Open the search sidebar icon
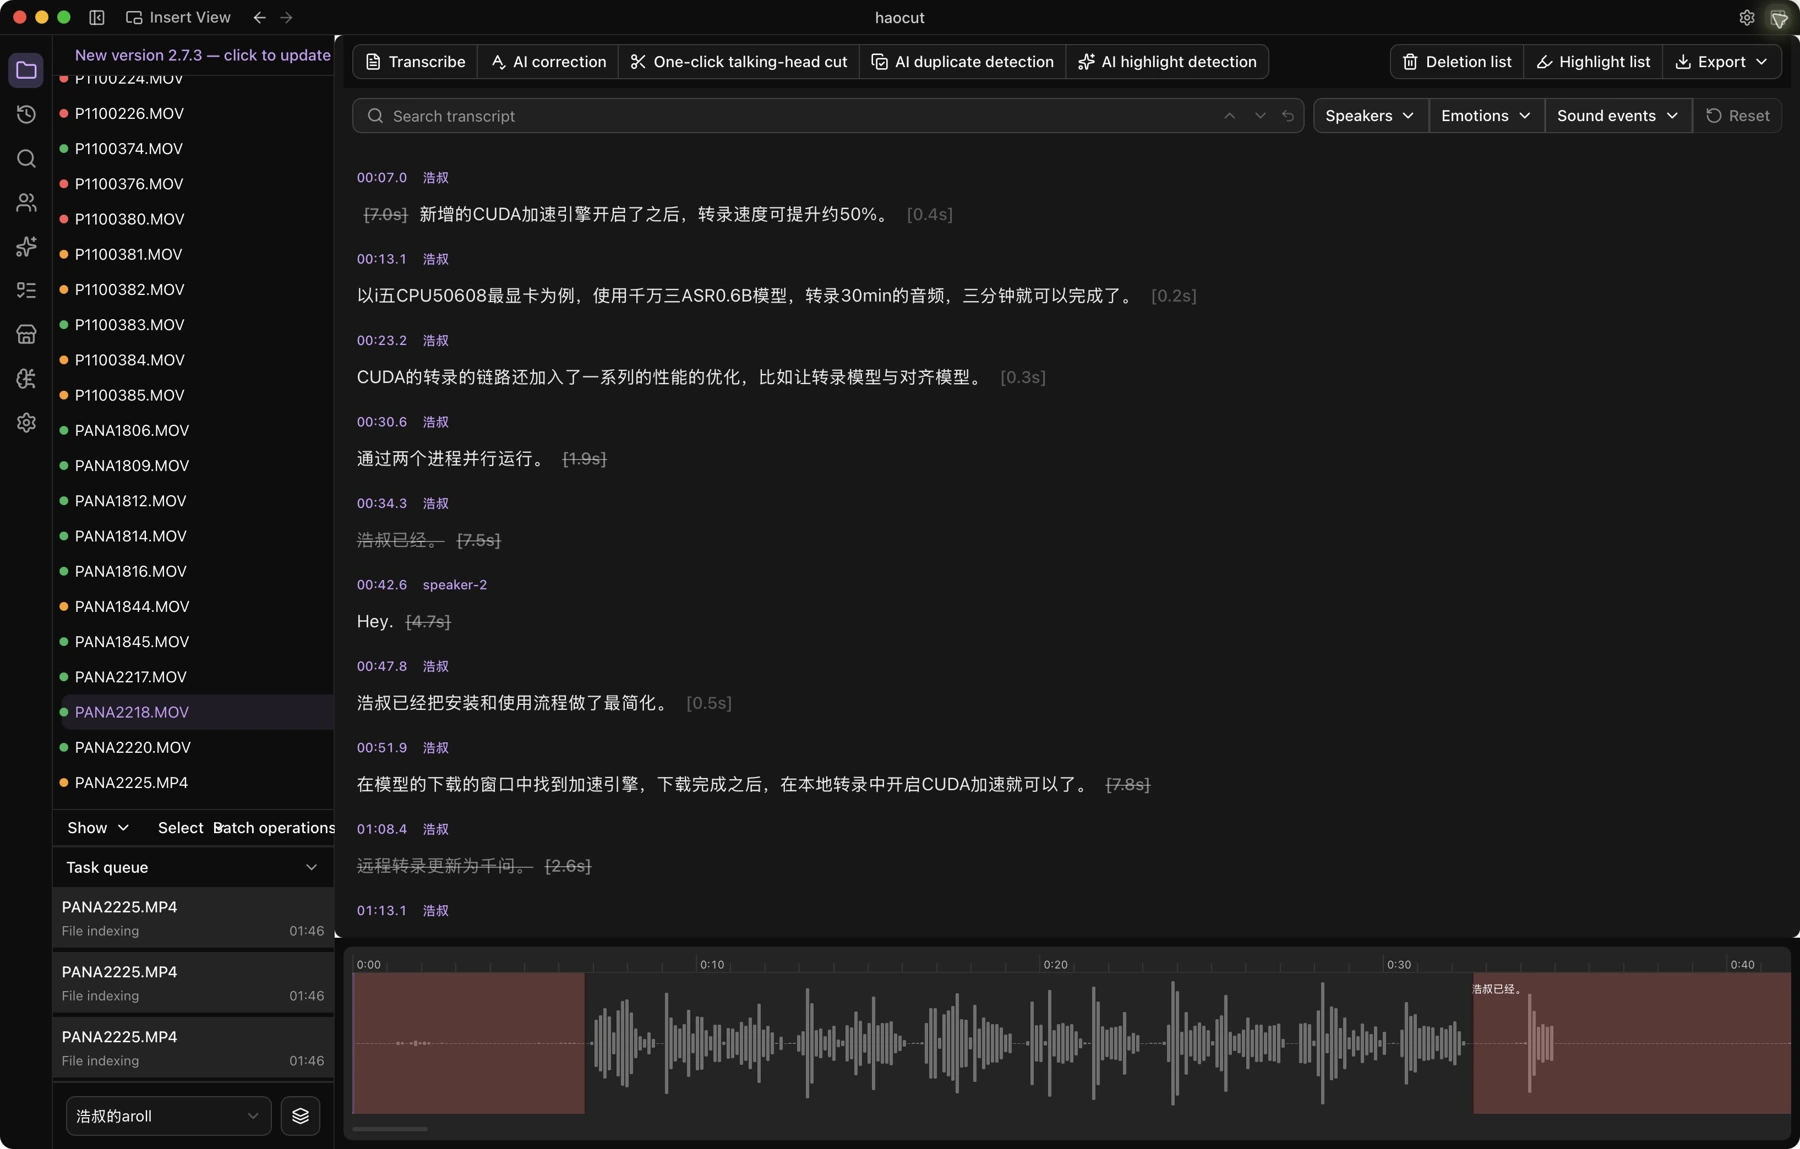 26,158
